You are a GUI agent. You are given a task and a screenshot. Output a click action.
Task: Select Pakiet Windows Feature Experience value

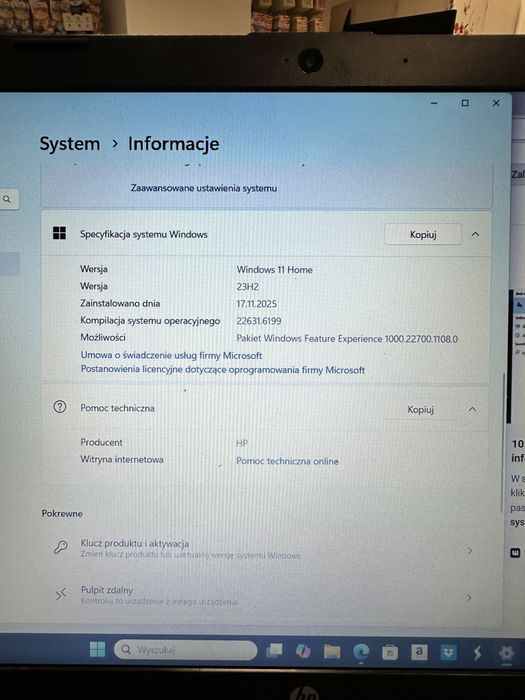point(347,338)
